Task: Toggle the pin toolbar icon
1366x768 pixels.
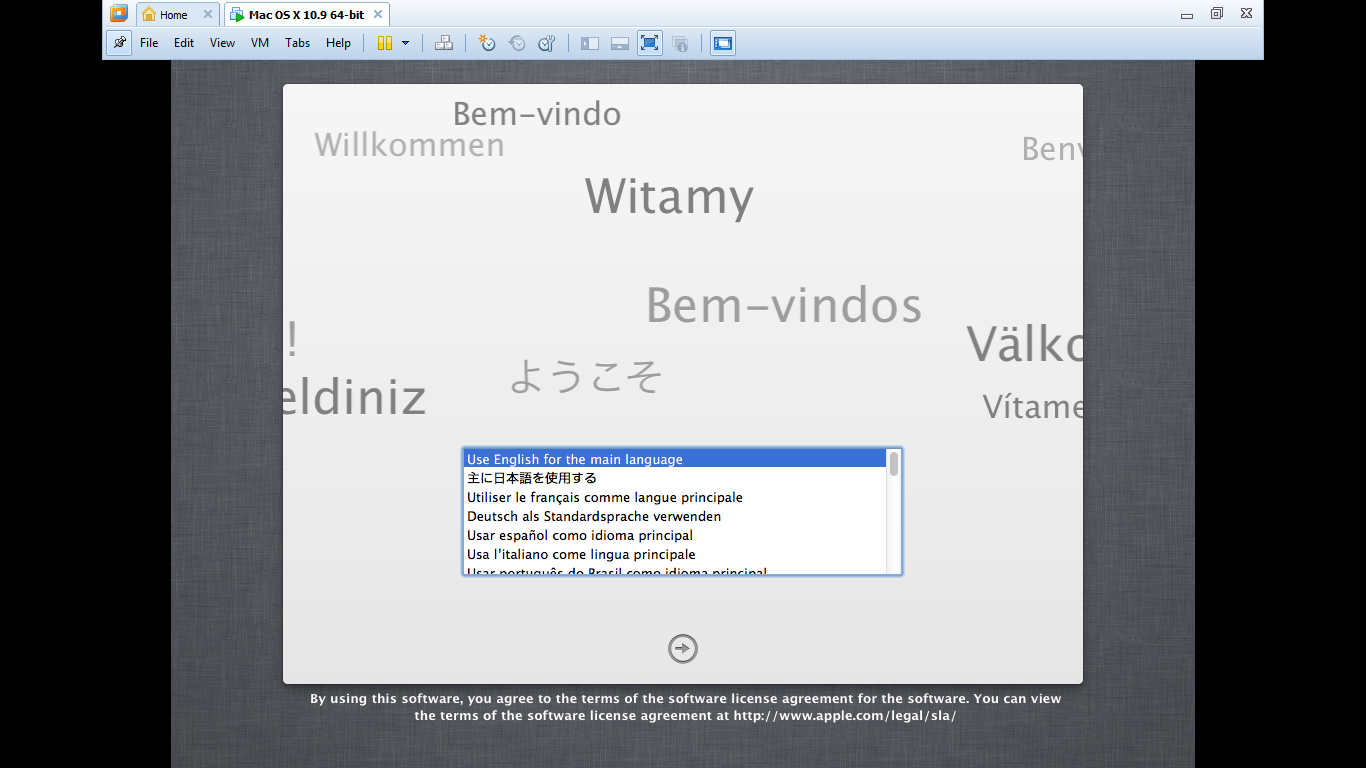Action: pyautogui.click(x=119, y=43)
